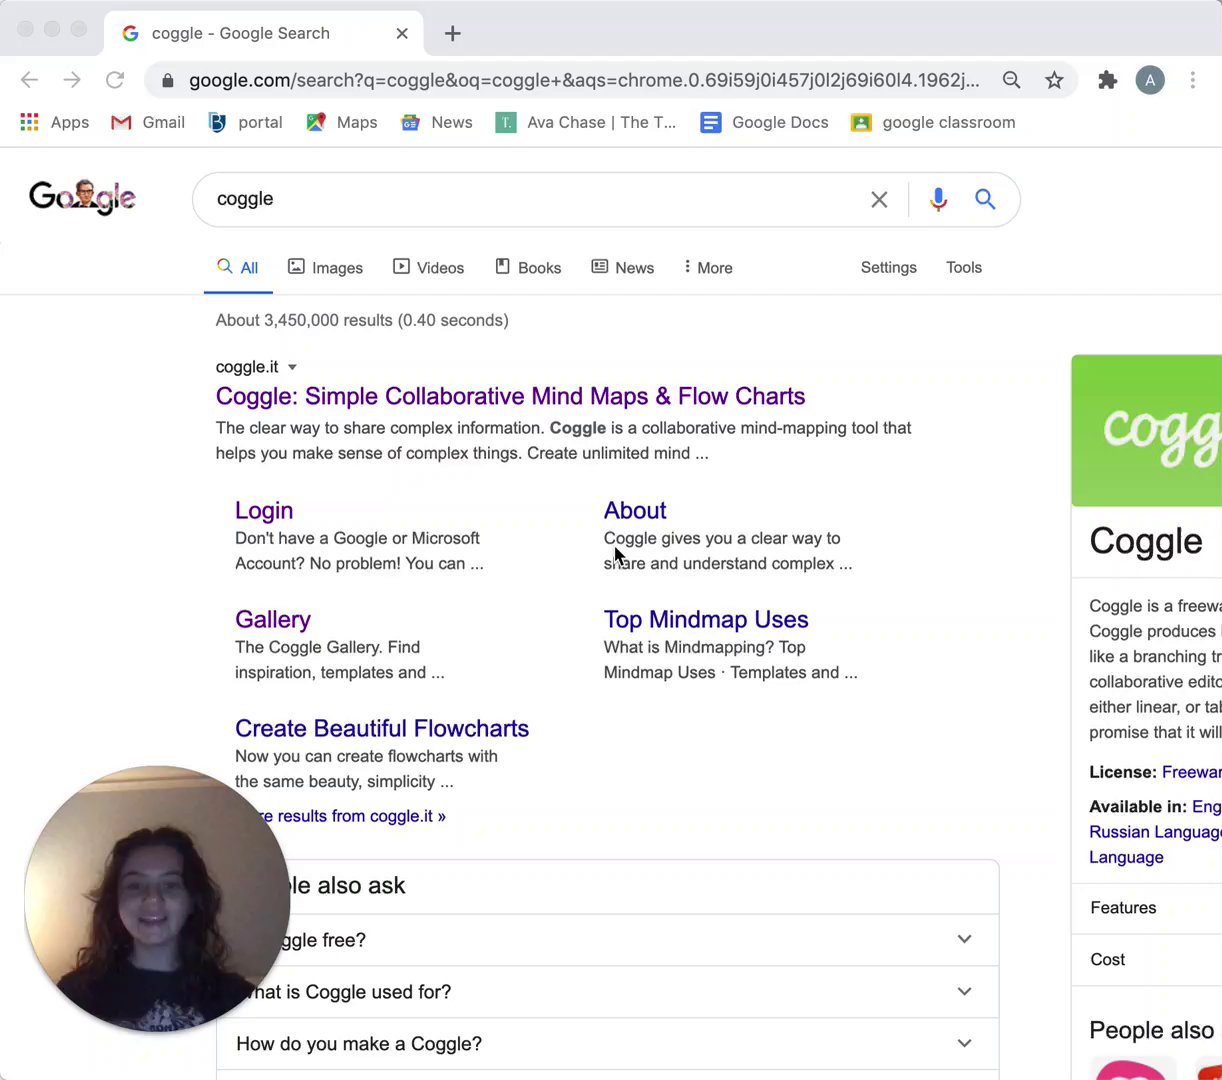The height and width of the screenshot is (1080, 1222).
Task: Click the zoom magnifier in address bar
Action: pos(1011,80)
